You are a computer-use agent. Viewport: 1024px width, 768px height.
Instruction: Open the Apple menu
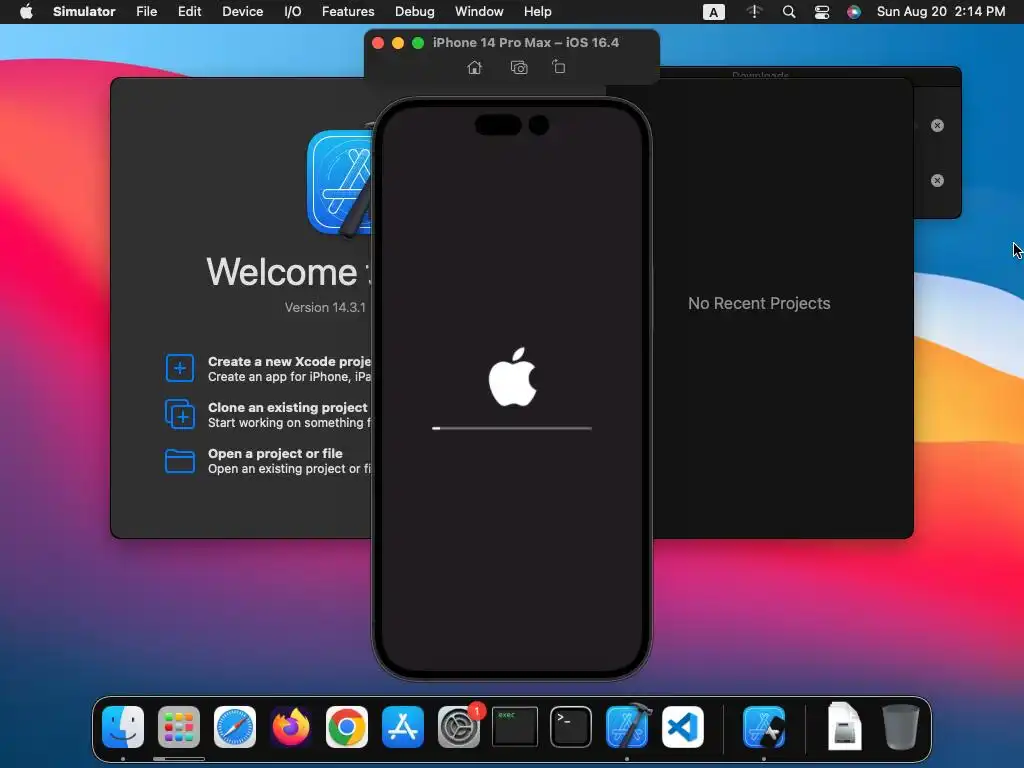(x=26, y=12)
